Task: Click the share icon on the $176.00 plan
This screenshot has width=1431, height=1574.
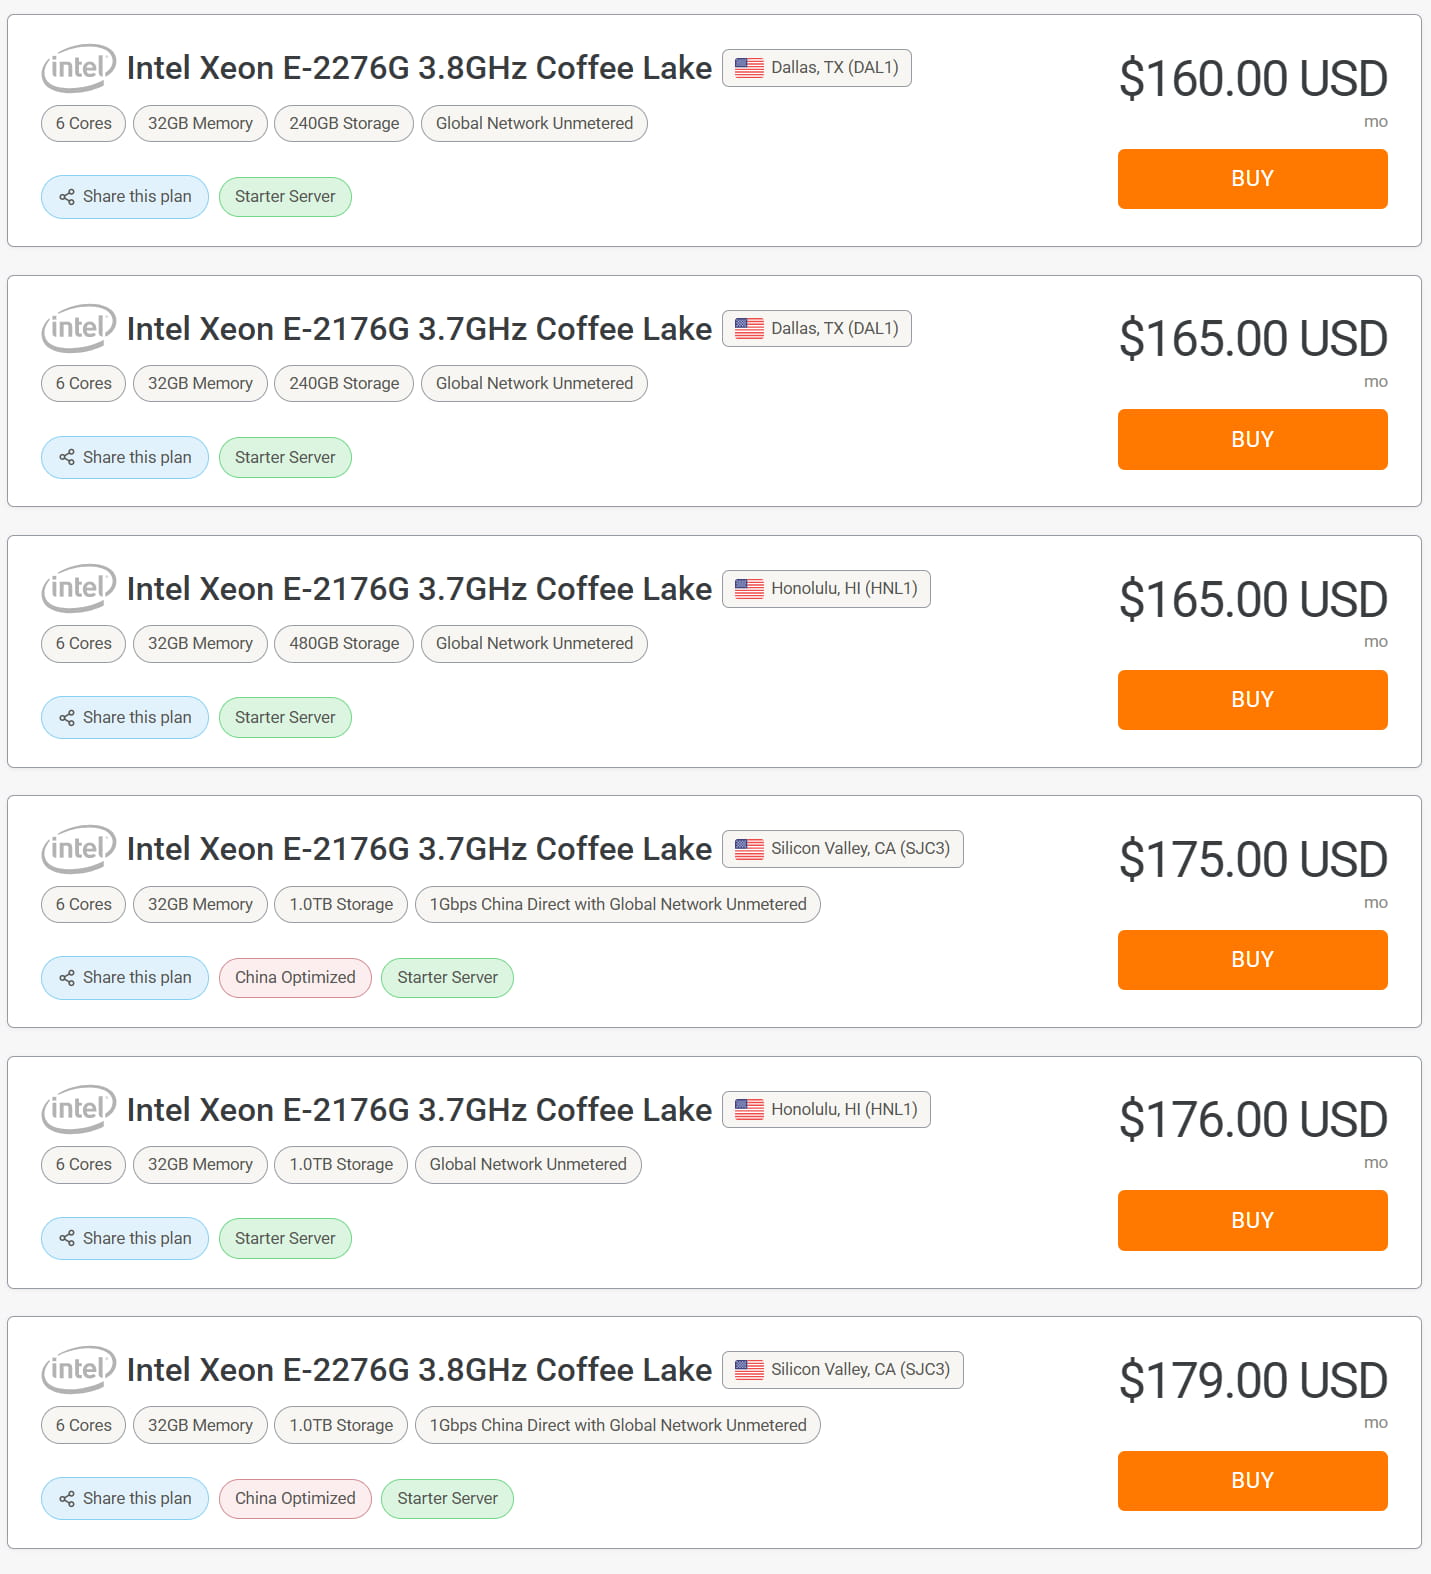Action: coord(67,1238)
